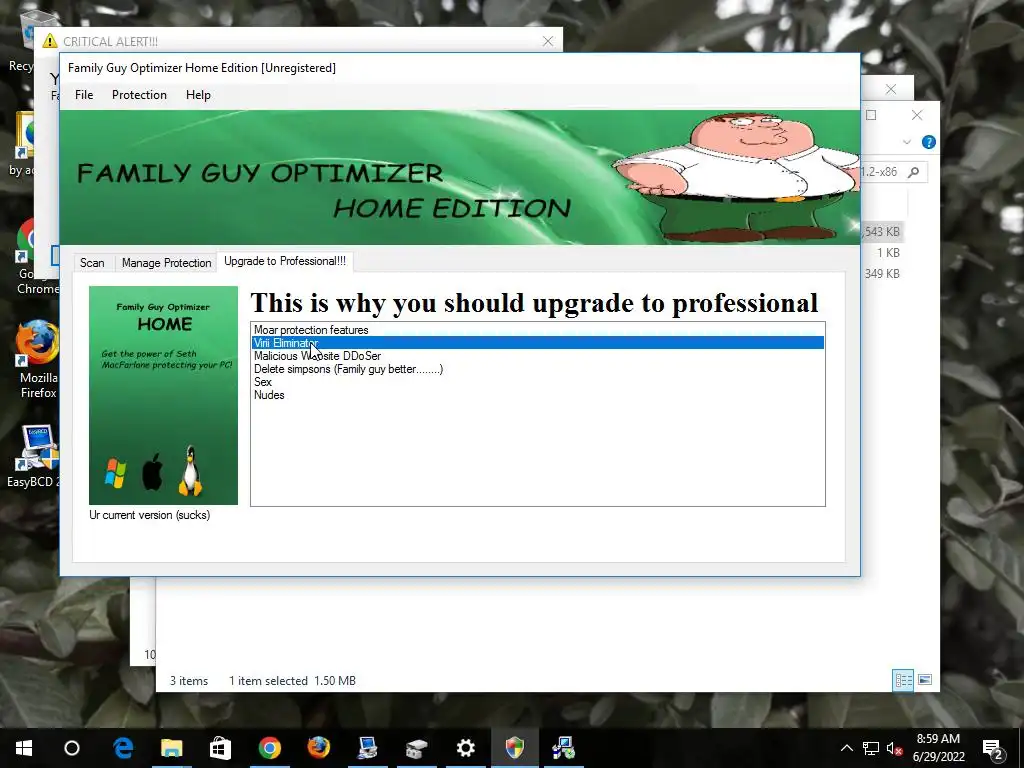This screenshot has width=1024, height=768.
Task: Launch Google Chrome from taskbar
Action: point(270,748)
